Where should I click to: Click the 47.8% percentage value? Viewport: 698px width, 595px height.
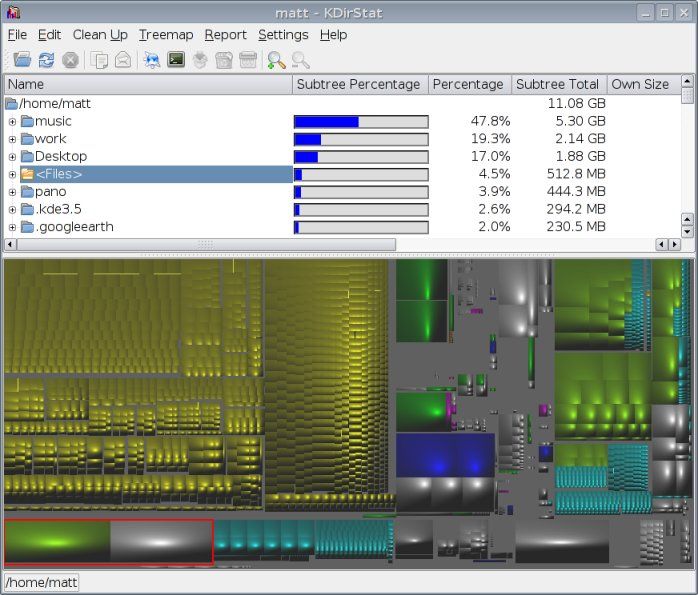490,121
